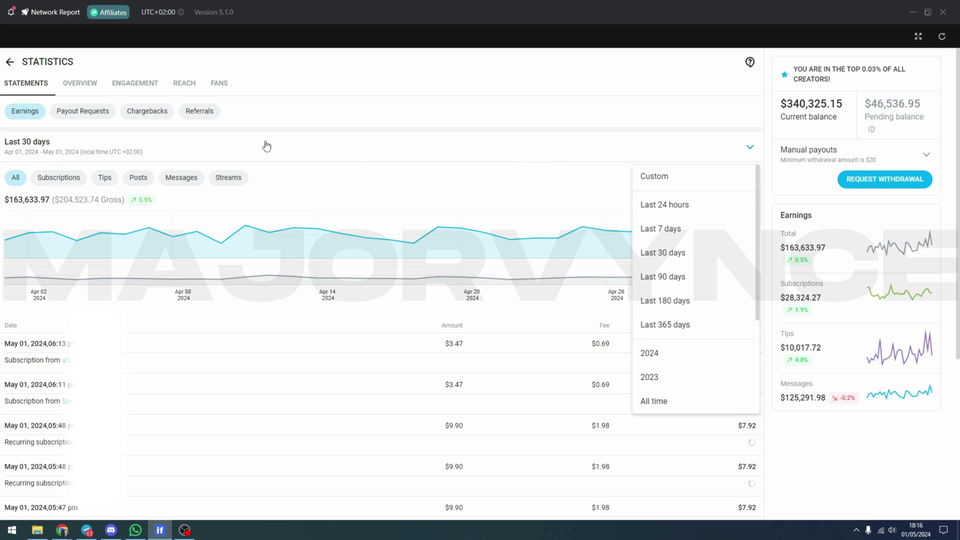Open the Payout Requests section
This screenshot has height=540, width=960.
pos(83,111)
